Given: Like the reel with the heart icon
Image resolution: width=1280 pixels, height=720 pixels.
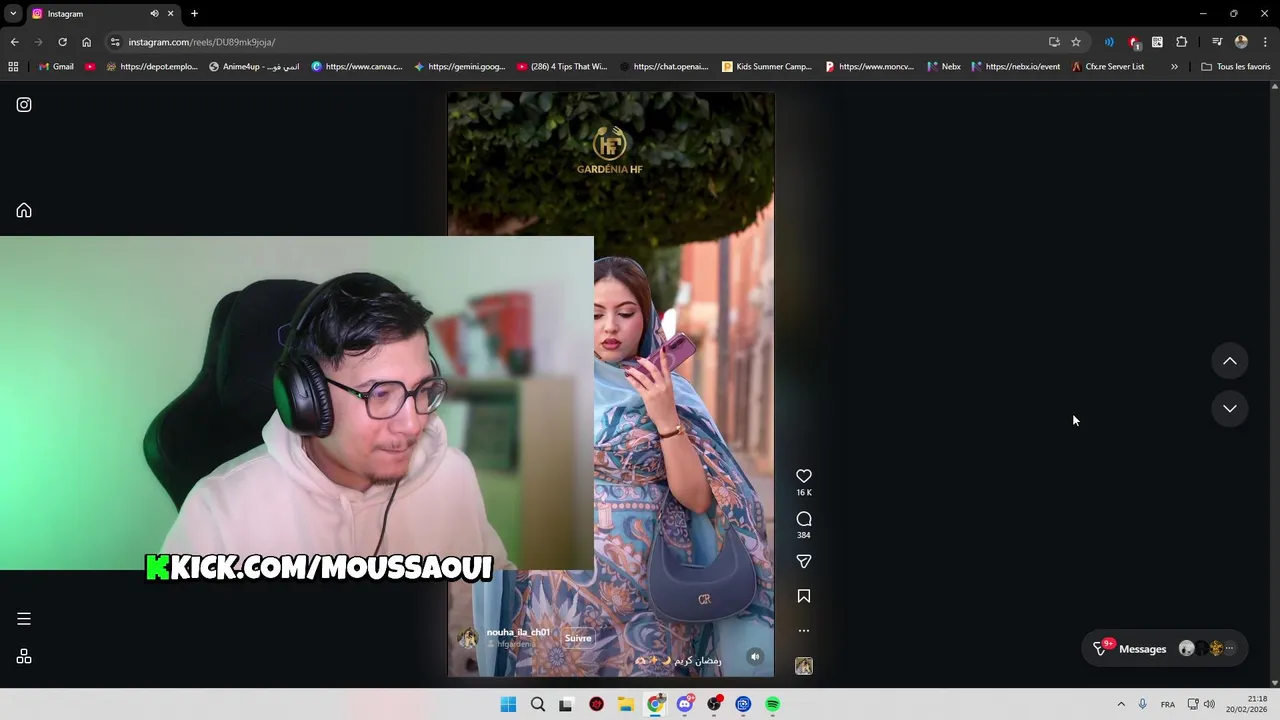Looking at the screenshot, I should tap(804, 476).
